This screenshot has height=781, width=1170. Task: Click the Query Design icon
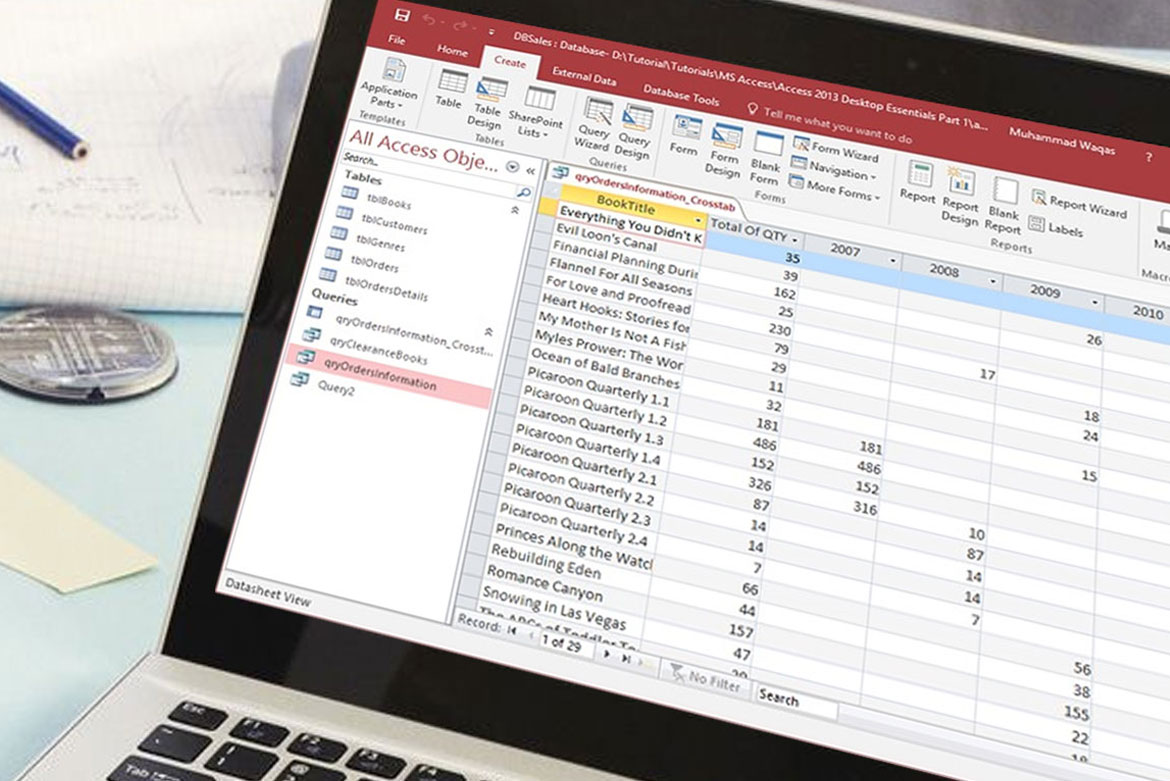coord(634,130)
